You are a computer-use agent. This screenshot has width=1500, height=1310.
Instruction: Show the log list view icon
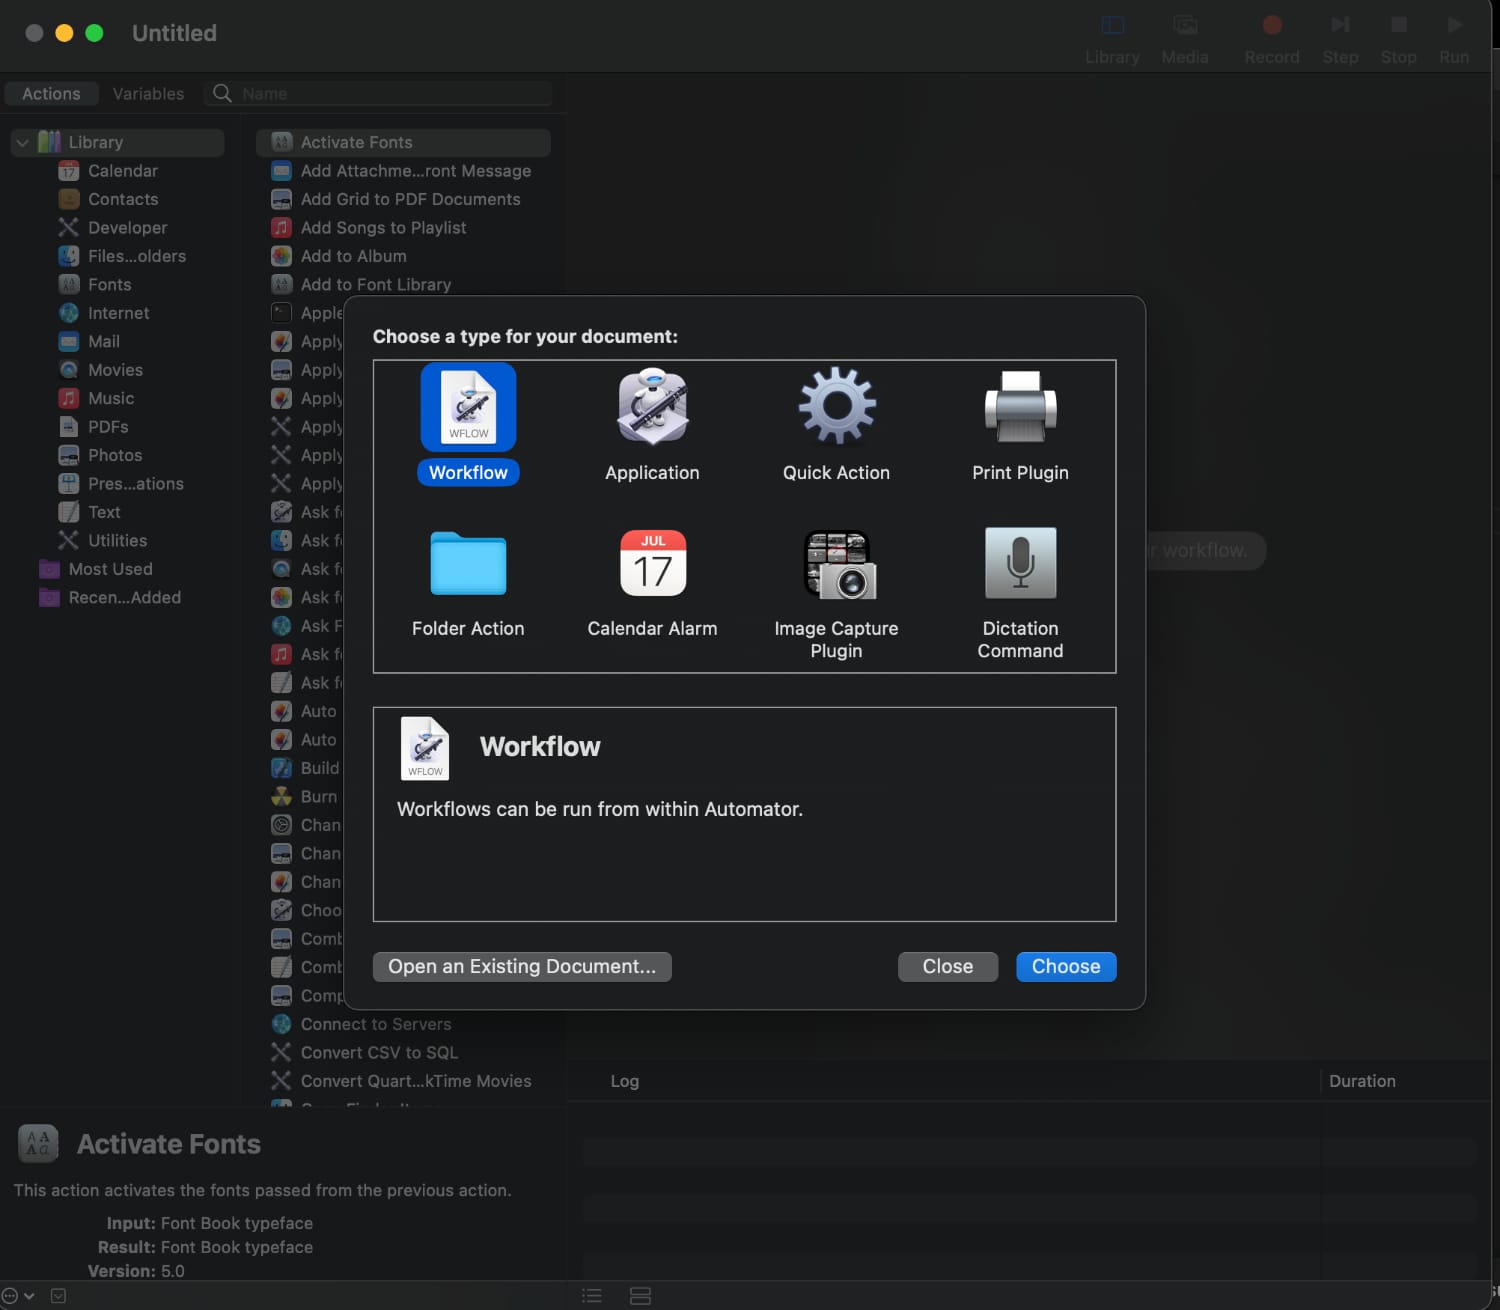pyautogui.click(x=592, y=1296)
